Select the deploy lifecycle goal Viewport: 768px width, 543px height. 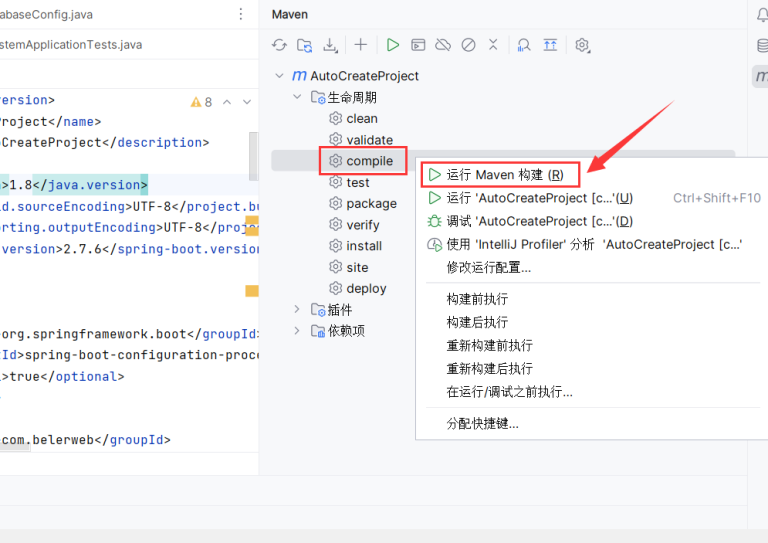(366, 289)
